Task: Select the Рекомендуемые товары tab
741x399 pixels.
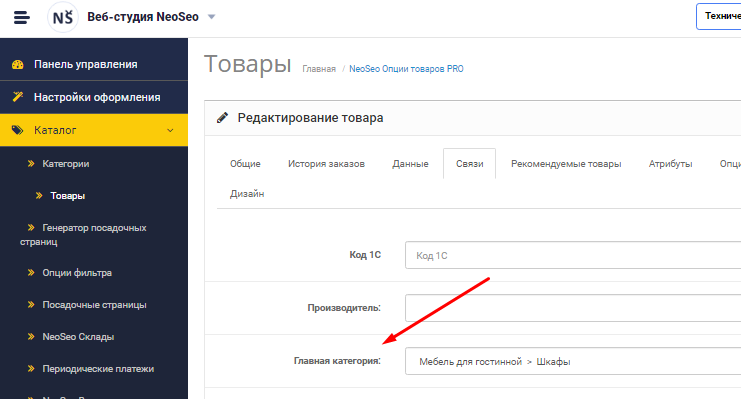Action: tap(566, 164)
